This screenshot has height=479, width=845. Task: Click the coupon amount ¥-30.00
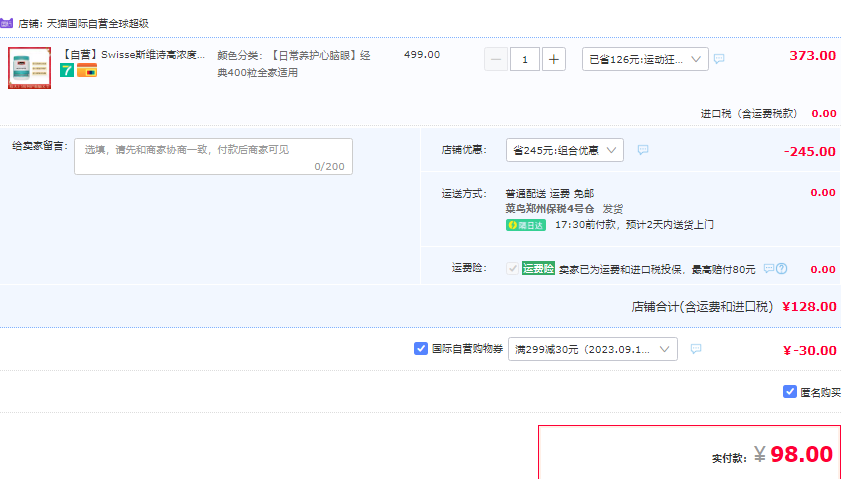(x=810, y=350)
